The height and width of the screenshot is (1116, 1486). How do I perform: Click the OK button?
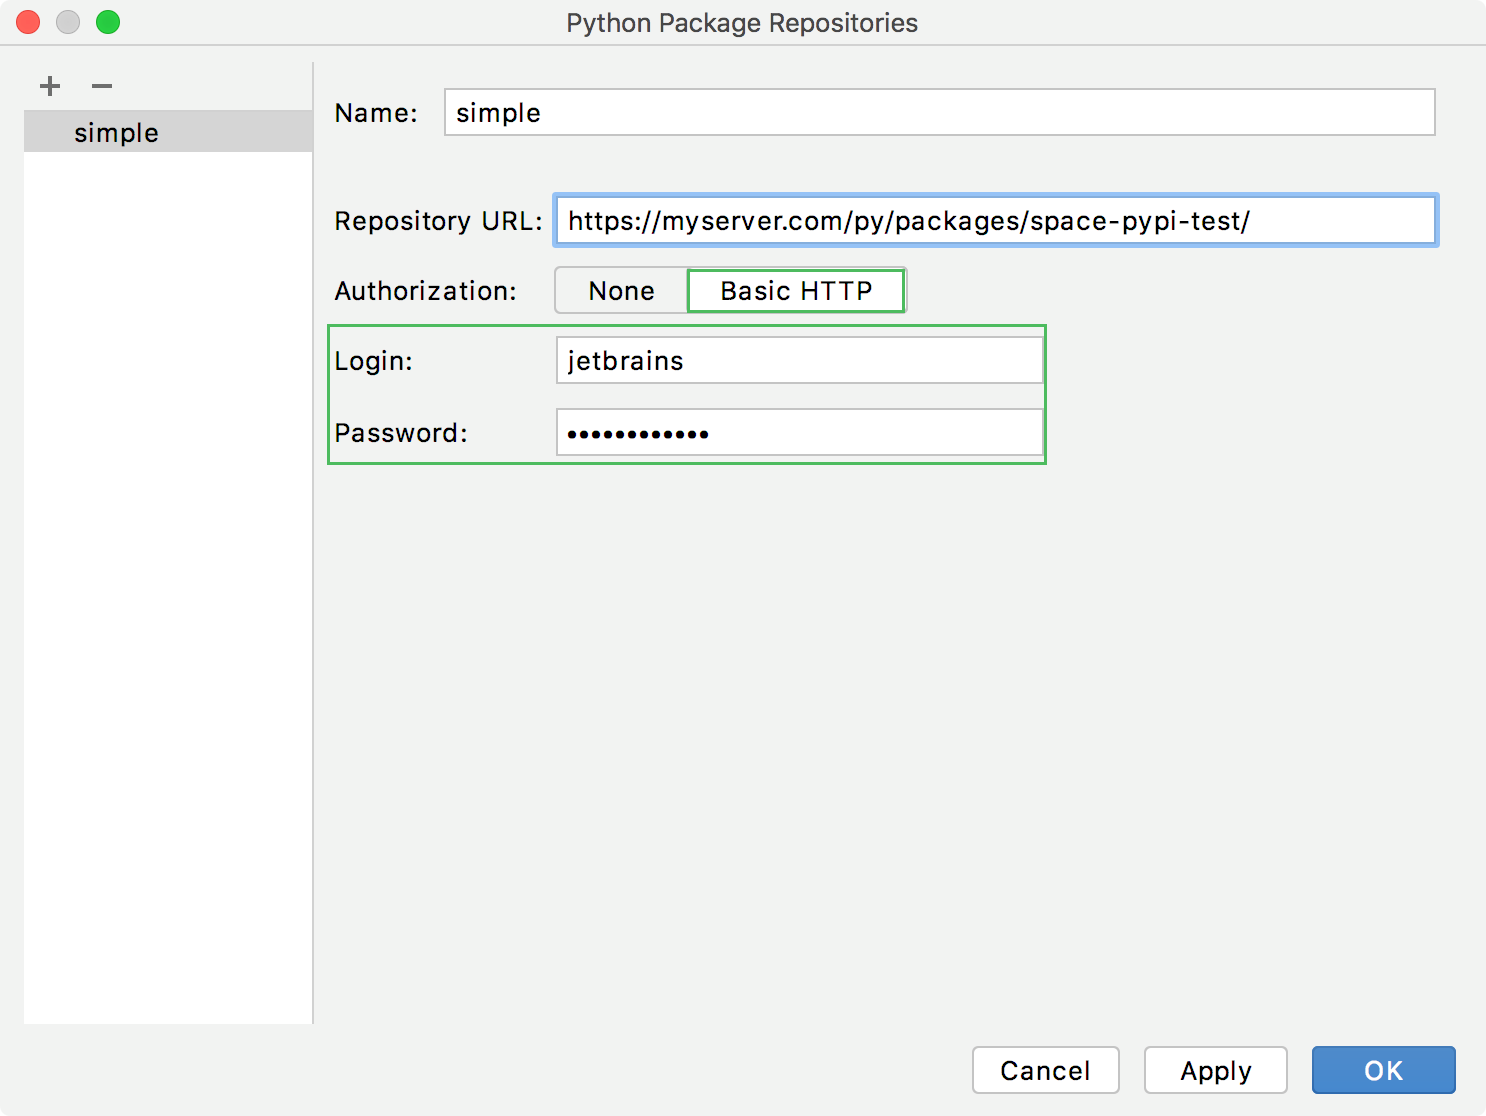[x=1383, y=1070]
